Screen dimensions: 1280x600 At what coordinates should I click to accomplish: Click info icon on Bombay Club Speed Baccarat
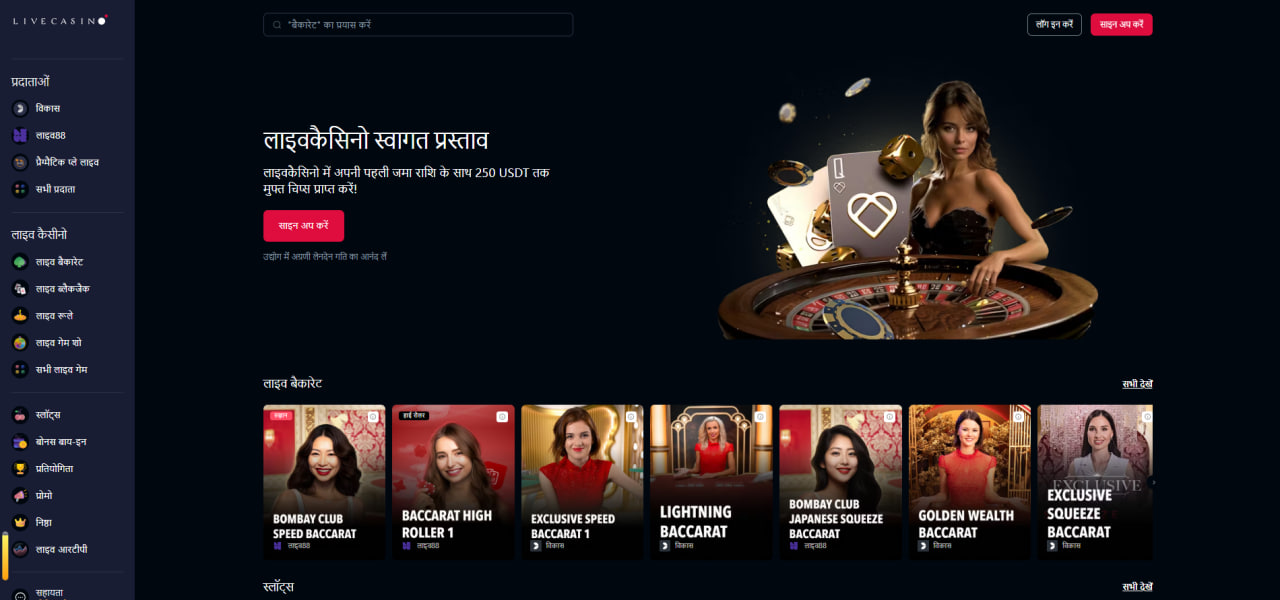(374, 416)
